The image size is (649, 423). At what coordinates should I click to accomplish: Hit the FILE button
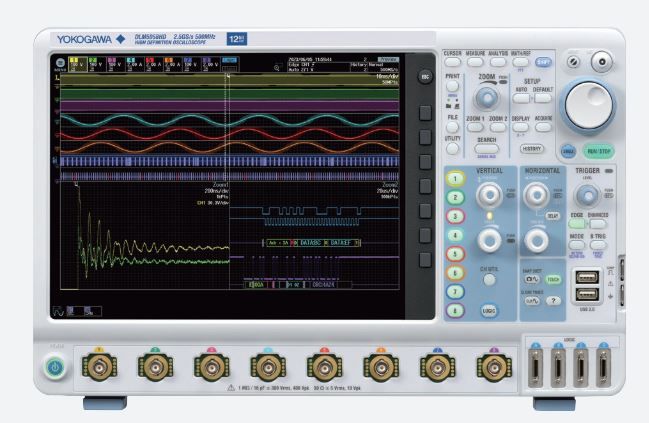click(452, 127)
